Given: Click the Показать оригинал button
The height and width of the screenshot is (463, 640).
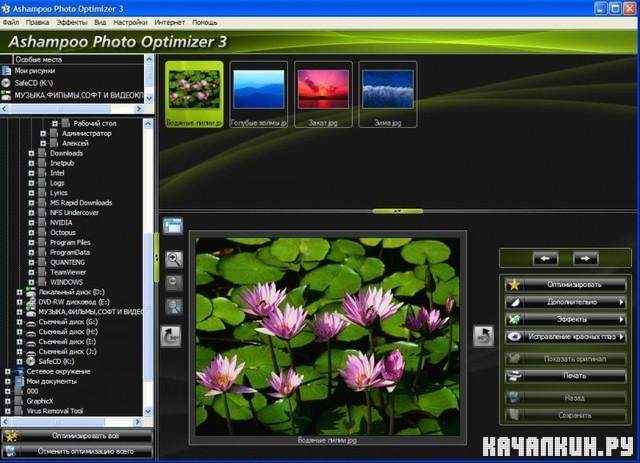Looking at the screenshot, I should click(566, 359).
